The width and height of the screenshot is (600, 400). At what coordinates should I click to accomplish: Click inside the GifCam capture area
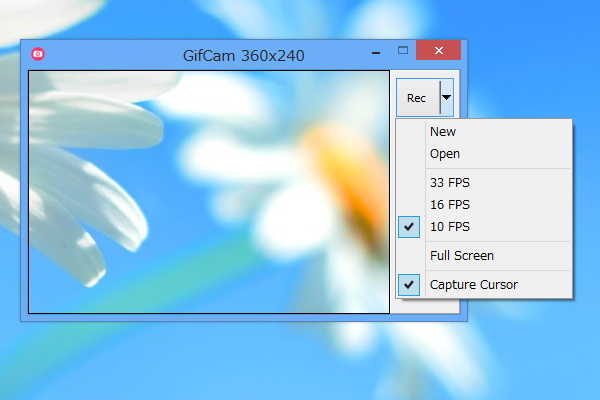[209, 192]
